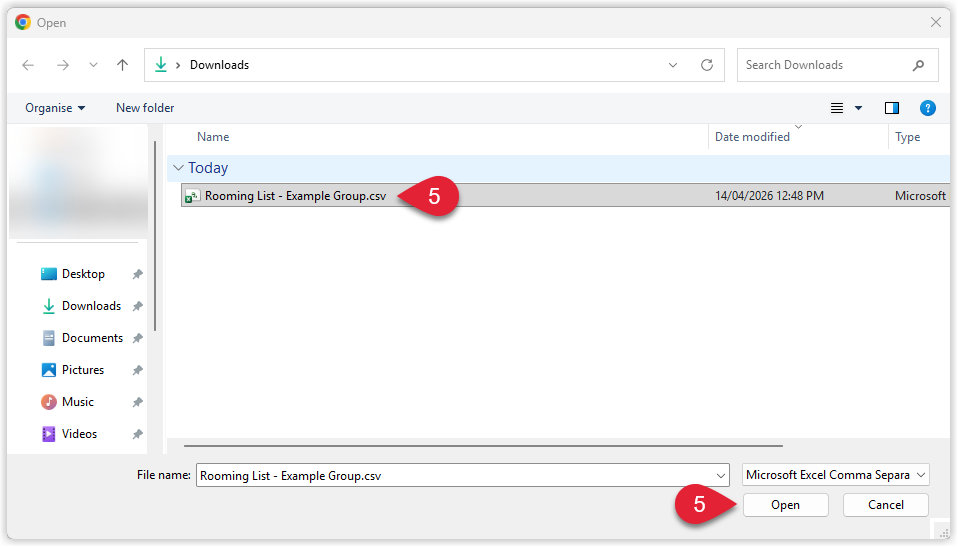Image resolution: width=958 pixels, height=547 pixels.
Task: Click the pin icon next to Music
Action: coord(137,402)
